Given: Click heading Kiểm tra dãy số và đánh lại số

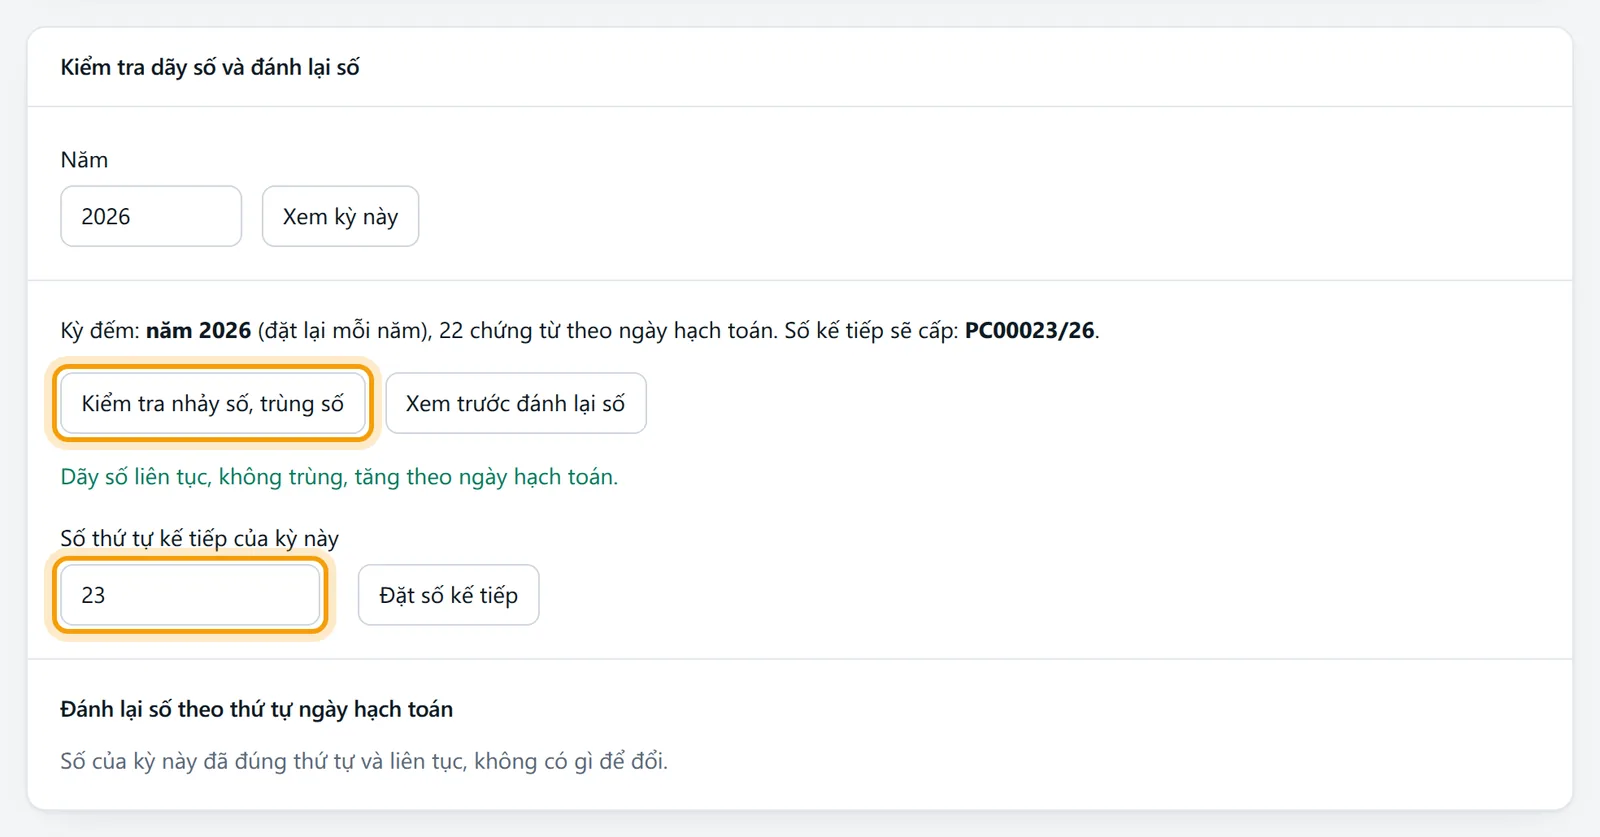Looking at the screenshot, I should 210,67.
